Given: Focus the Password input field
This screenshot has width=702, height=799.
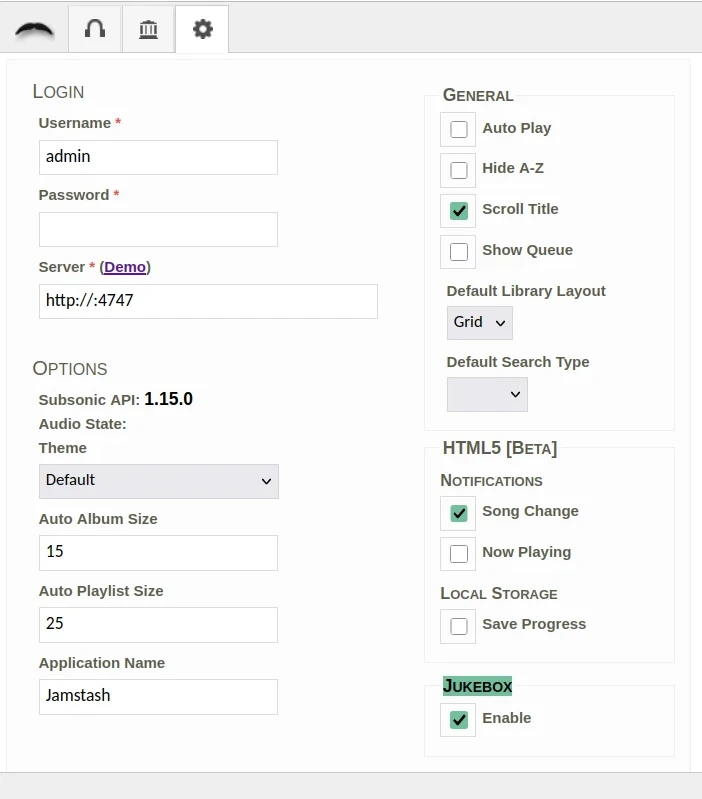Looking at the screenshot, I should 158,229.
